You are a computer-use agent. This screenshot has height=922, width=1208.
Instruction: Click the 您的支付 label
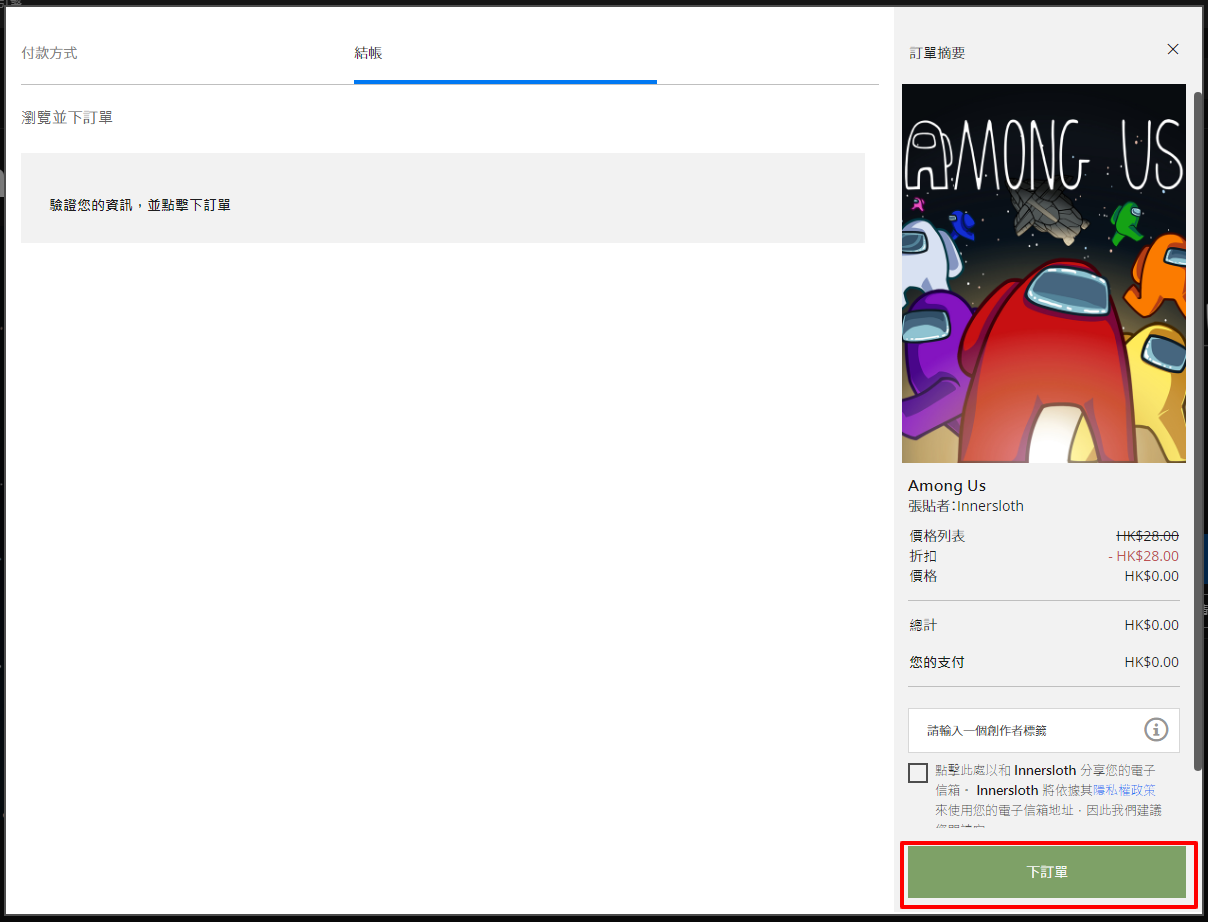coord(936,662)
